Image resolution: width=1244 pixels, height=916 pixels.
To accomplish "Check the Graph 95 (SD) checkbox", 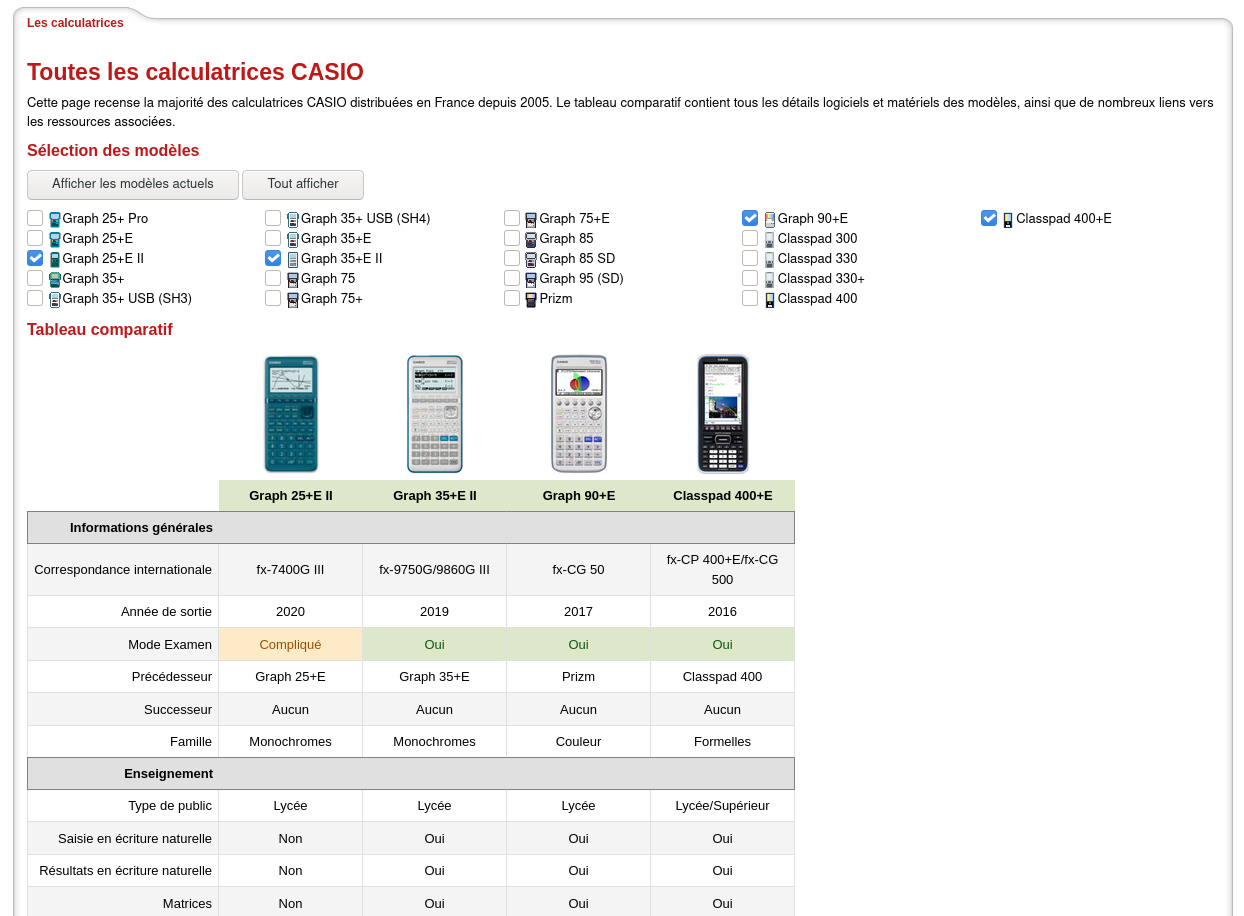I will coord(512,278).
